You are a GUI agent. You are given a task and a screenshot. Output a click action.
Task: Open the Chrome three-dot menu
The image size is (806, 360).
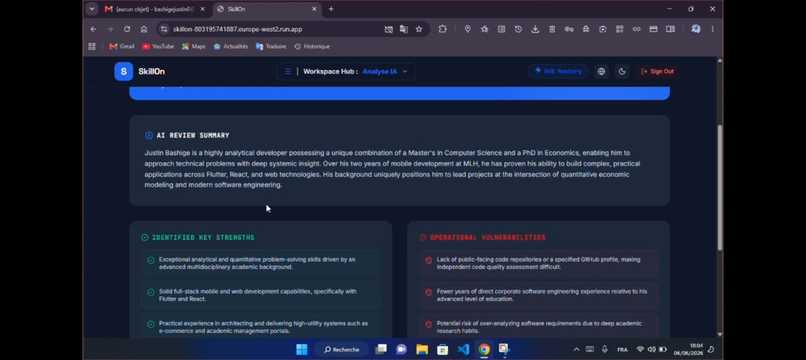712,29
